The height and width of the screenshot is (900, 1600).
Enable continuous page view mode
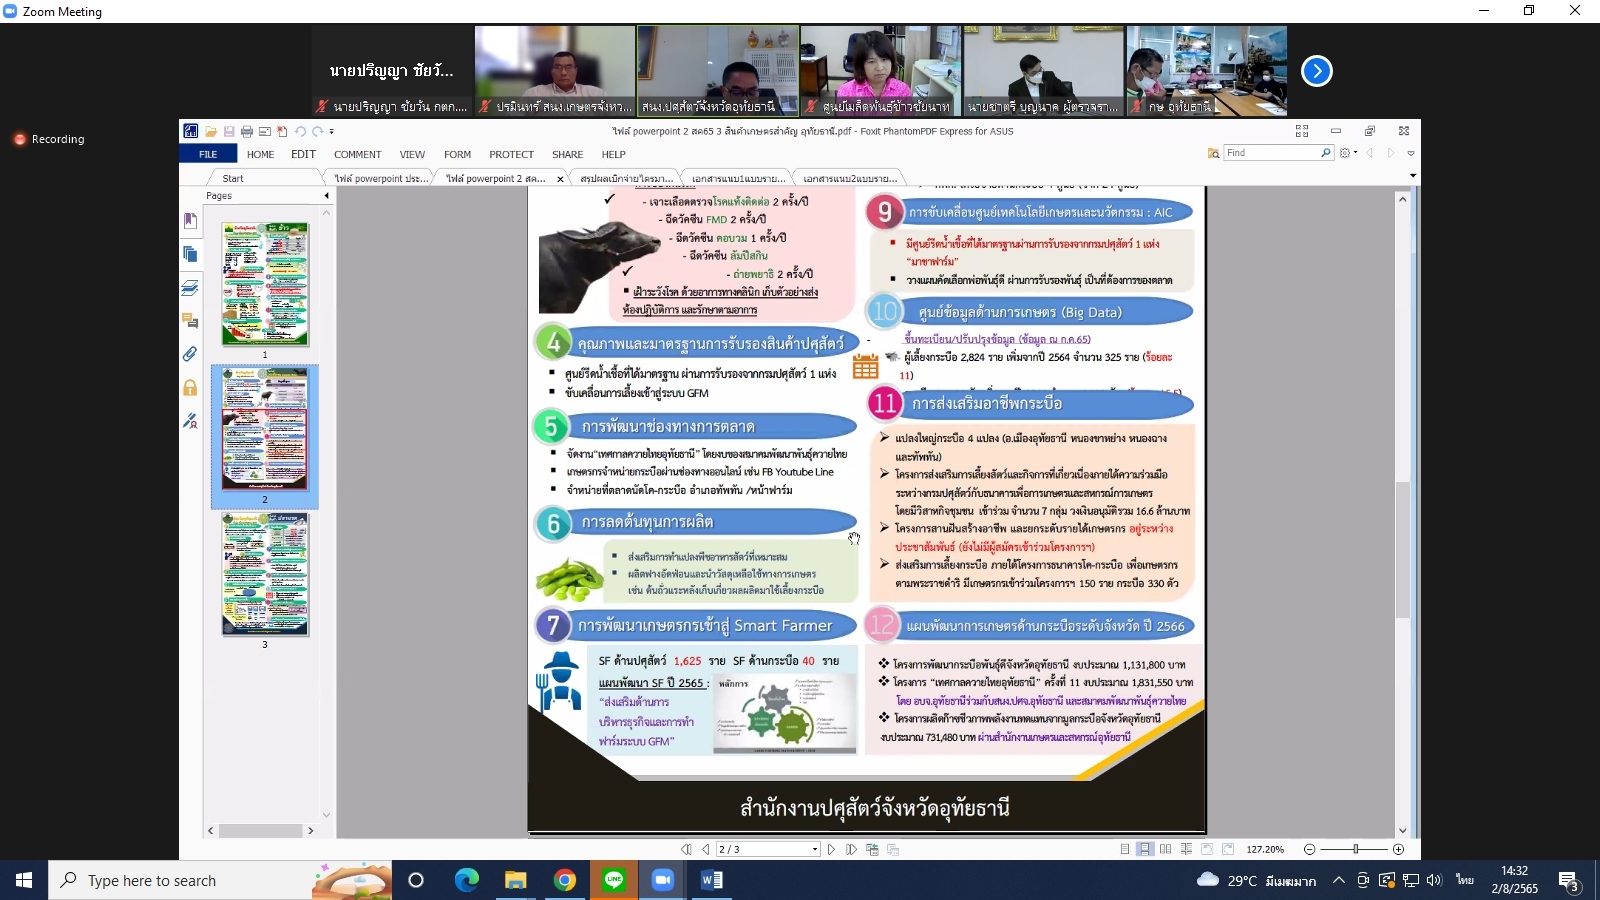[x=1145, y=849]
